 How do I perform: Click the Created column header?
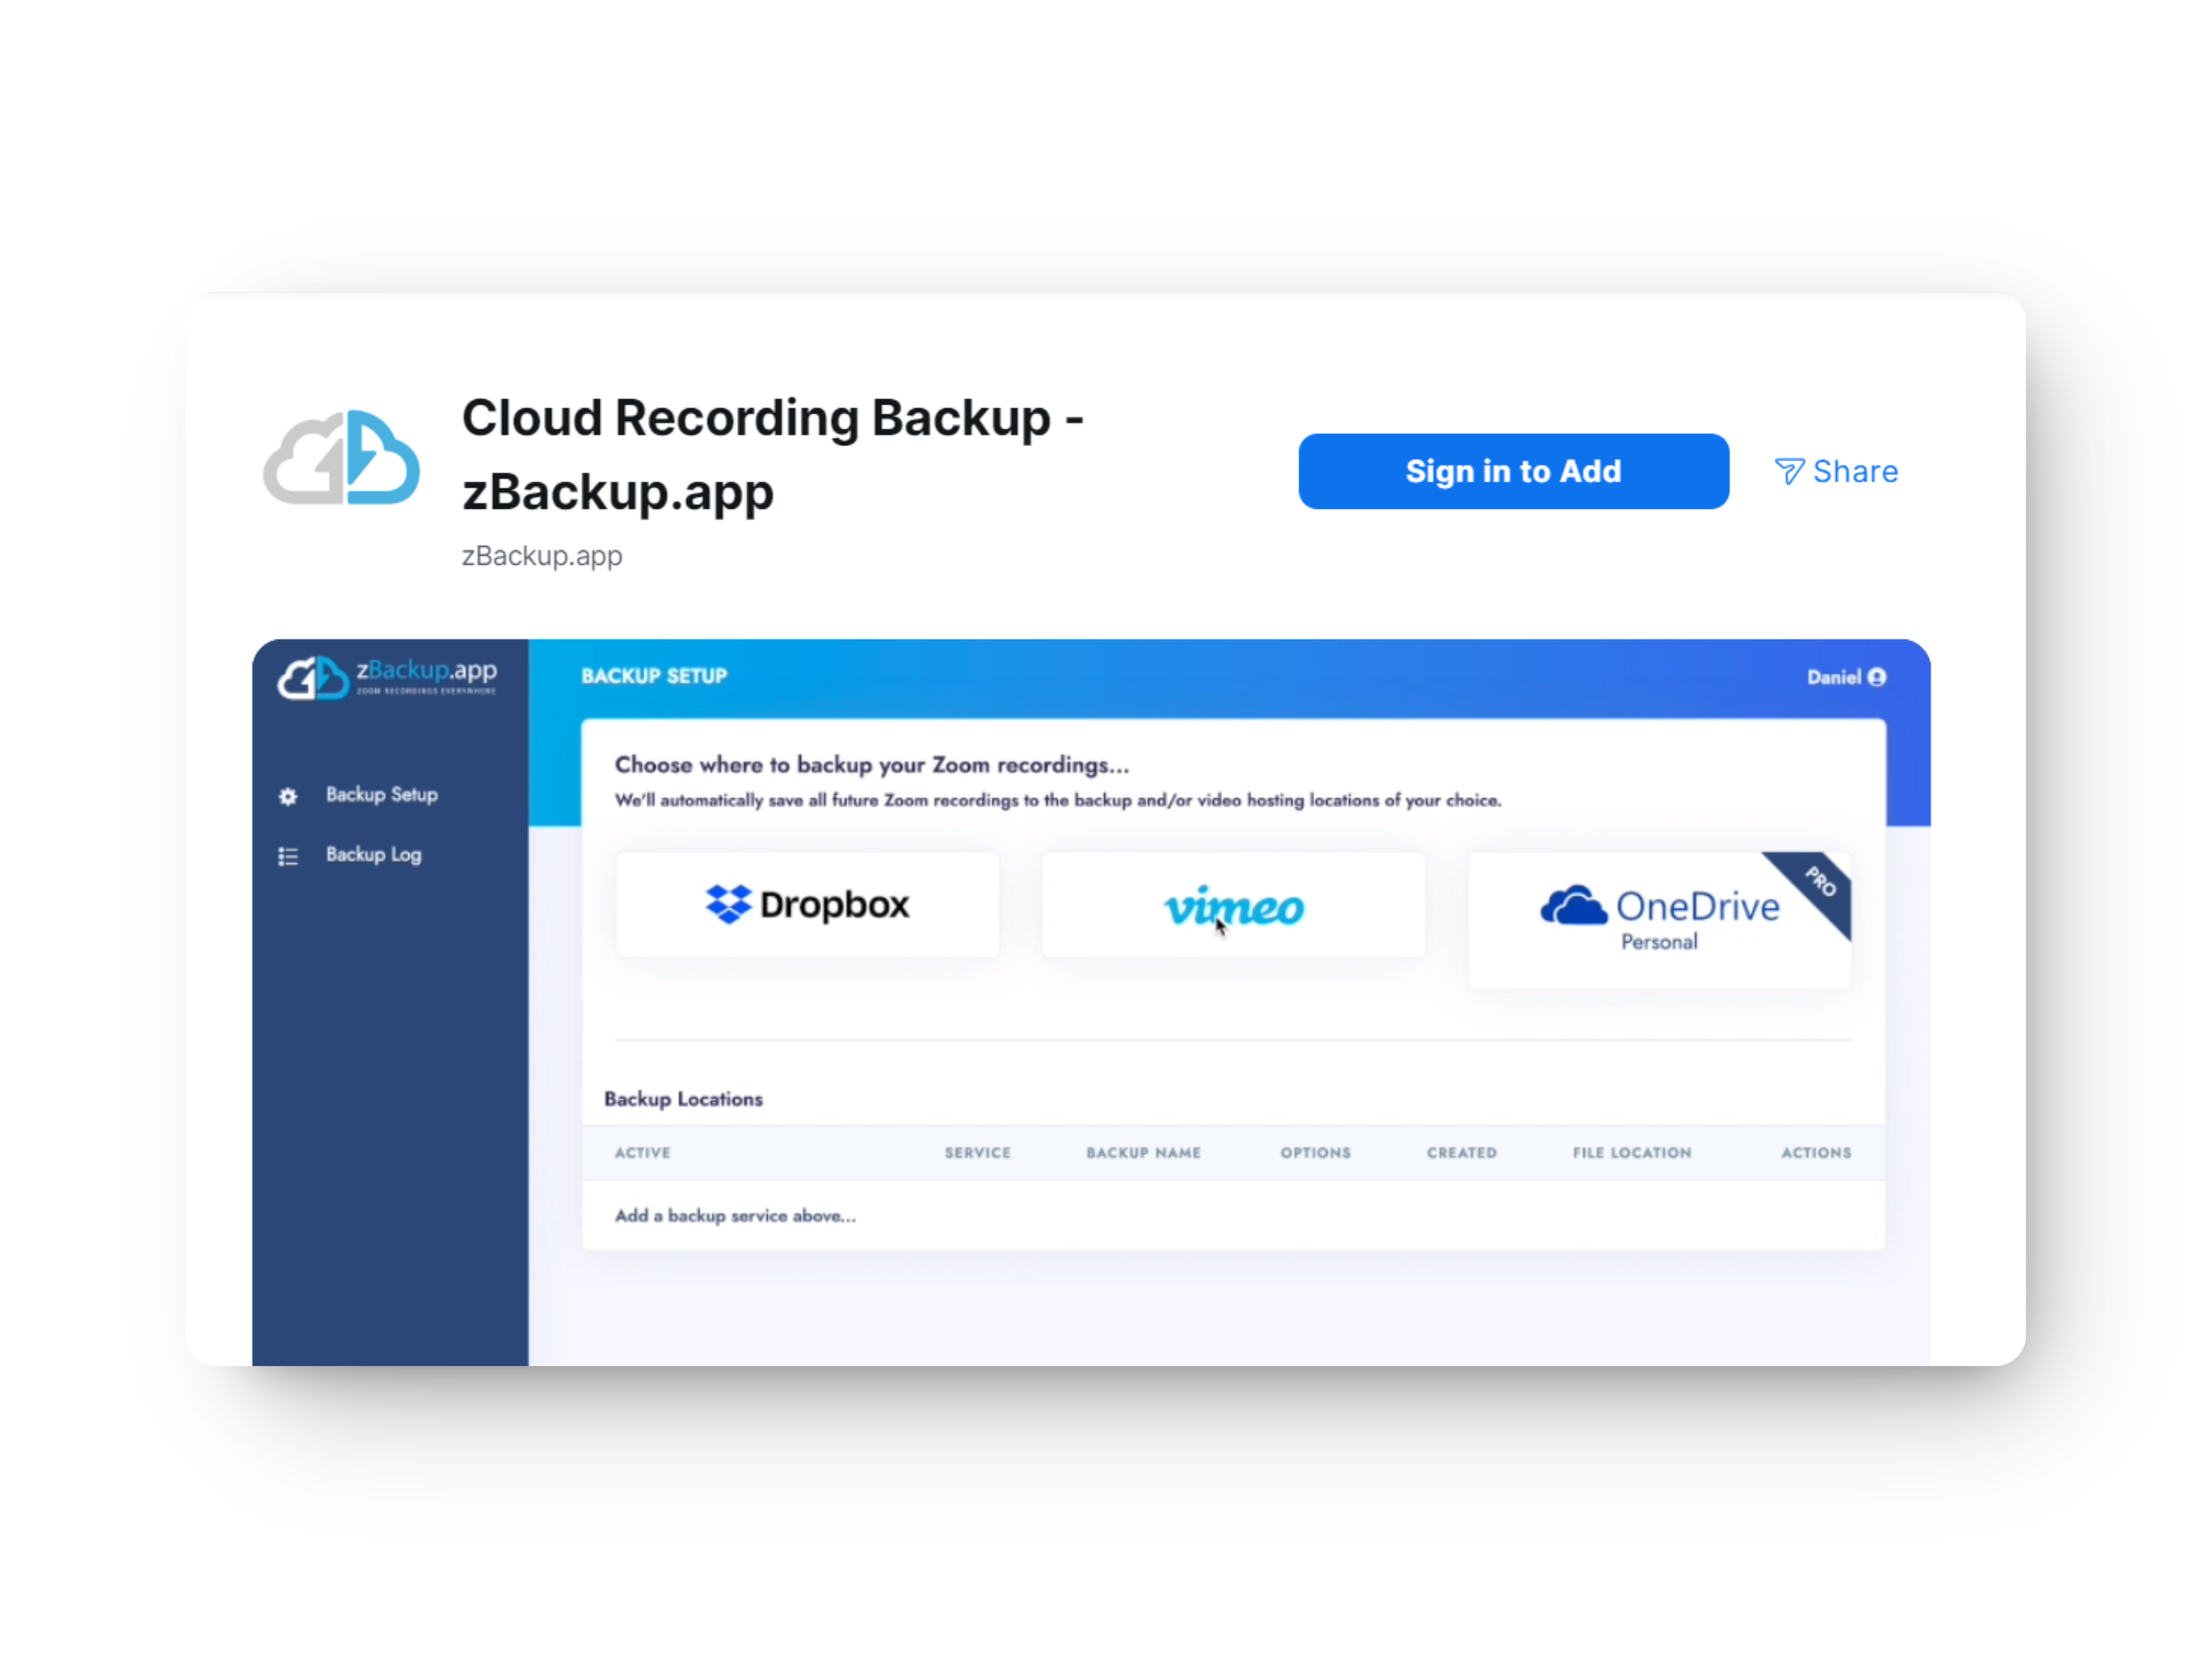pos(1461,1152)
